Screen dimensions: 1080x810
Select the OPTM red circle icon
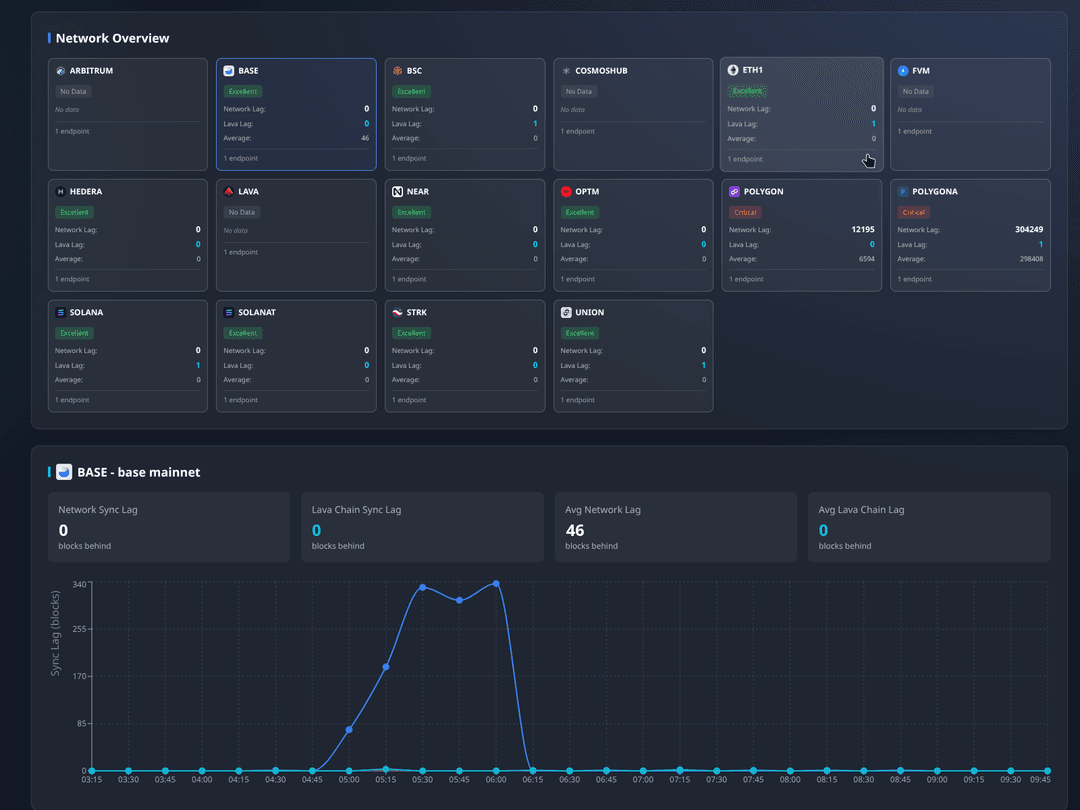tap(566, 191)
